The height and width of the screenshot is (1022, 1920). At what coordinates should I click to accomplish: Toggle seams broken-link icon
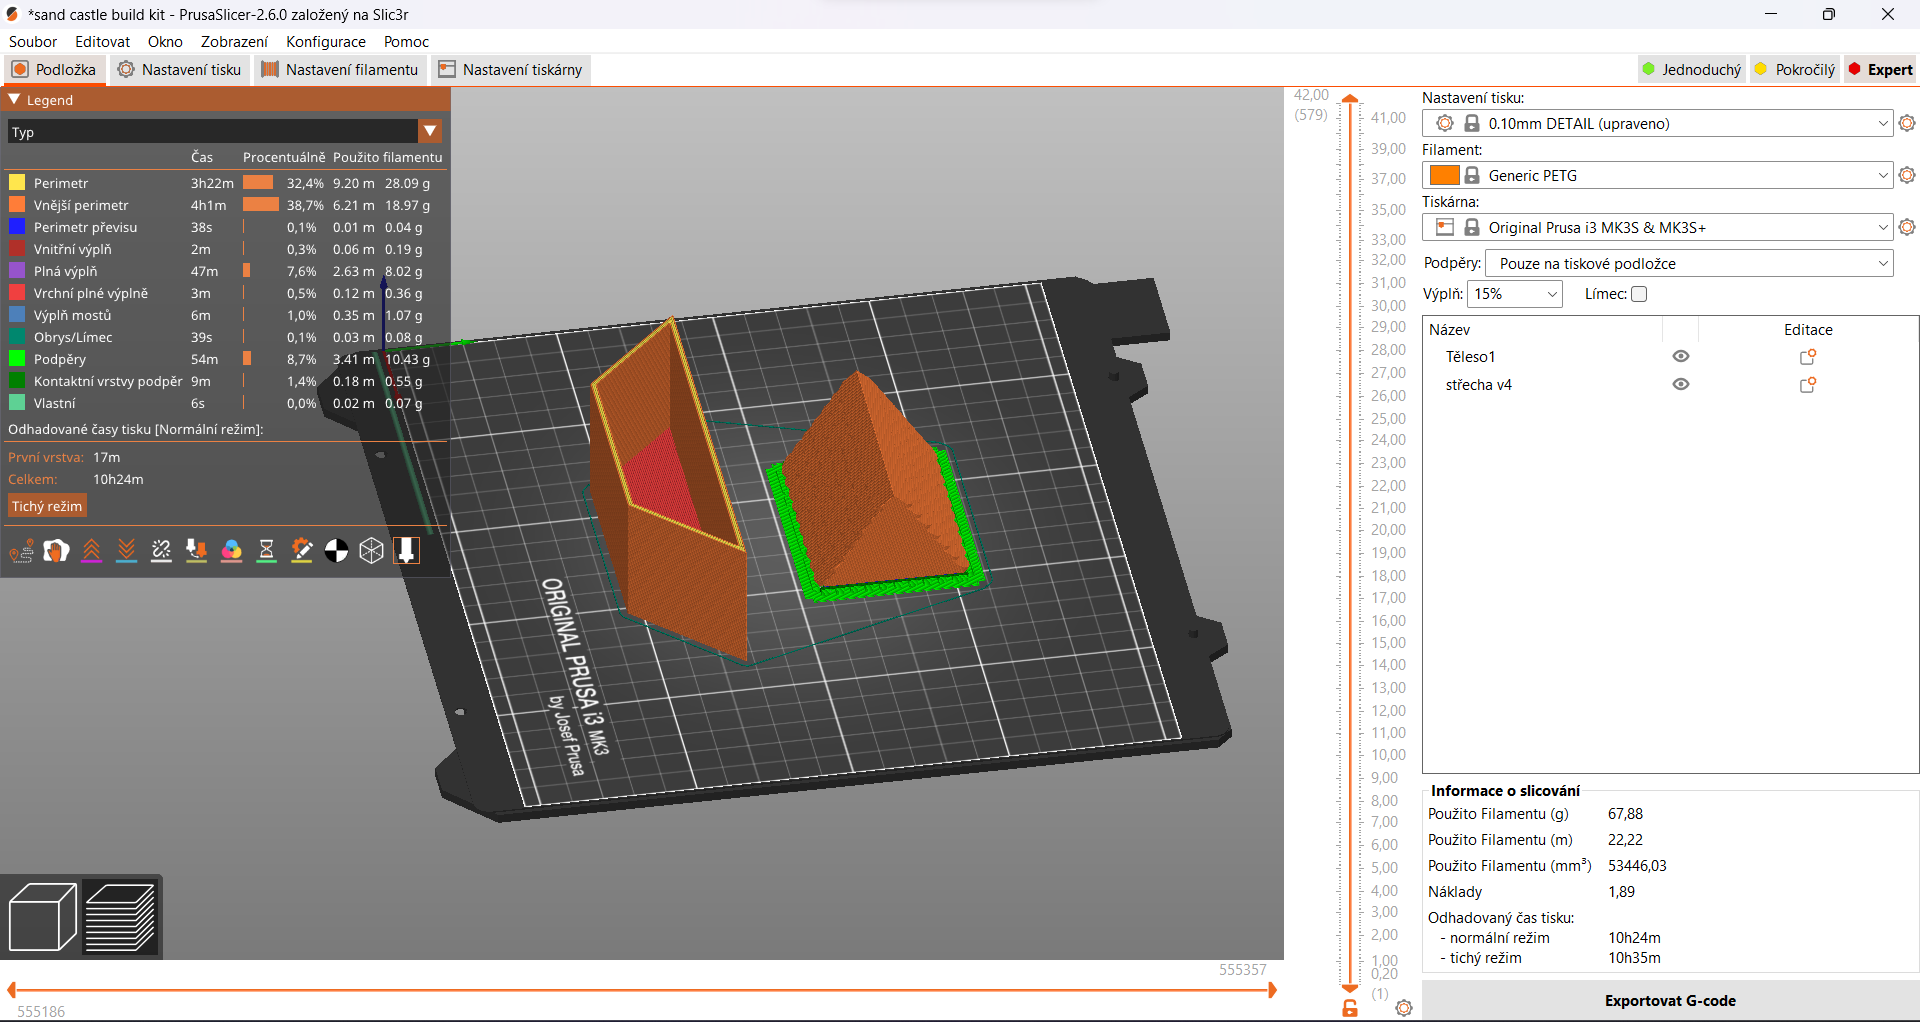(161, 551)
